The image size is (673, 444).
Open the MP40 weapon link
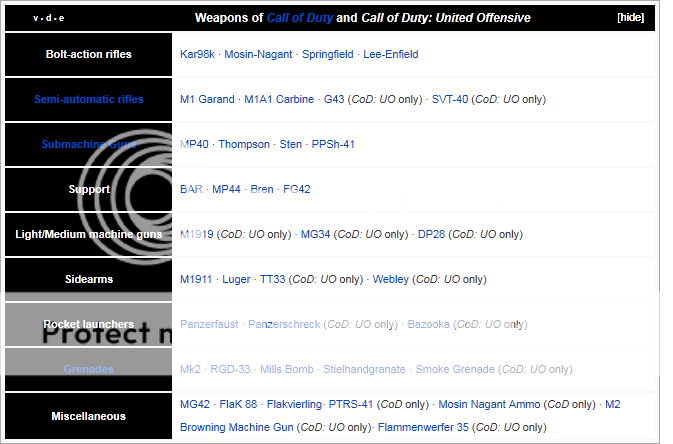(x=194, y=144)
